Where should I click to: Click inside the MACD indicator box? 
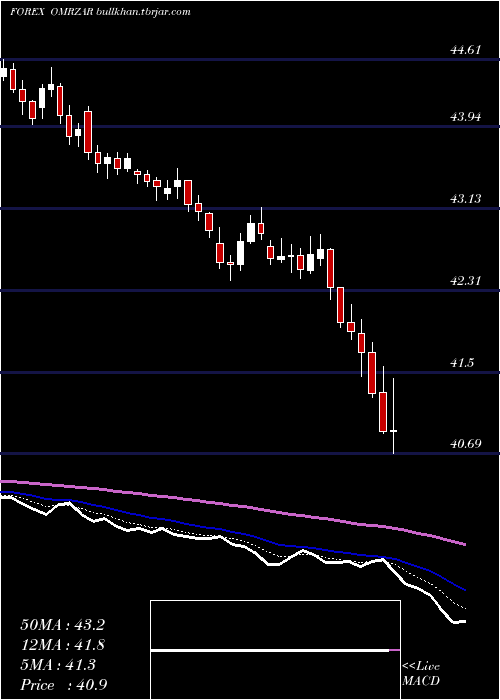275,650
